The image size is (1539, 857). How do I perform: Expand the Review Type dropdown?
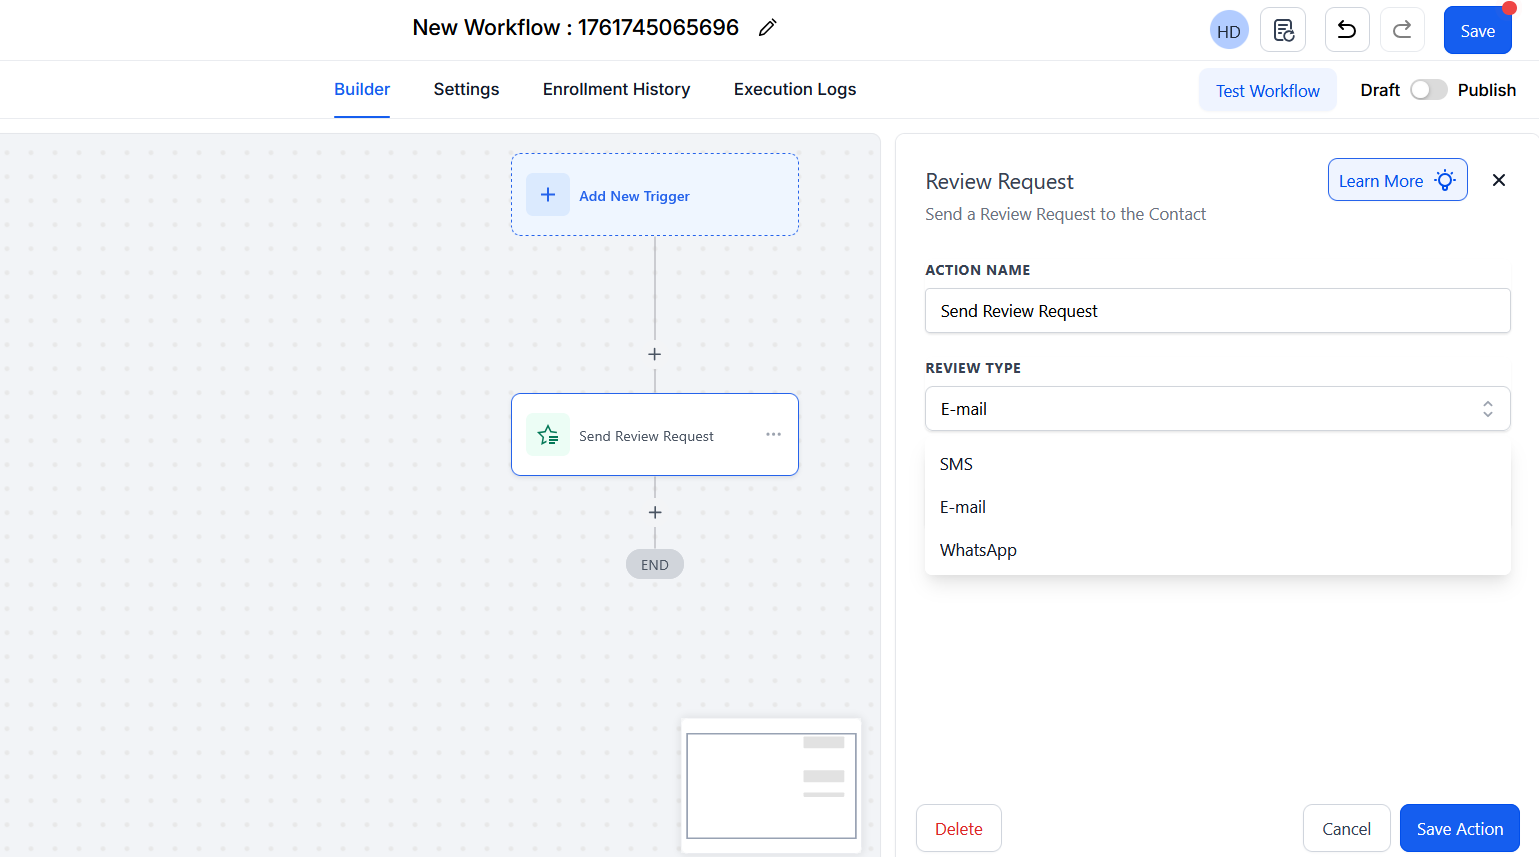[1217, 409]
